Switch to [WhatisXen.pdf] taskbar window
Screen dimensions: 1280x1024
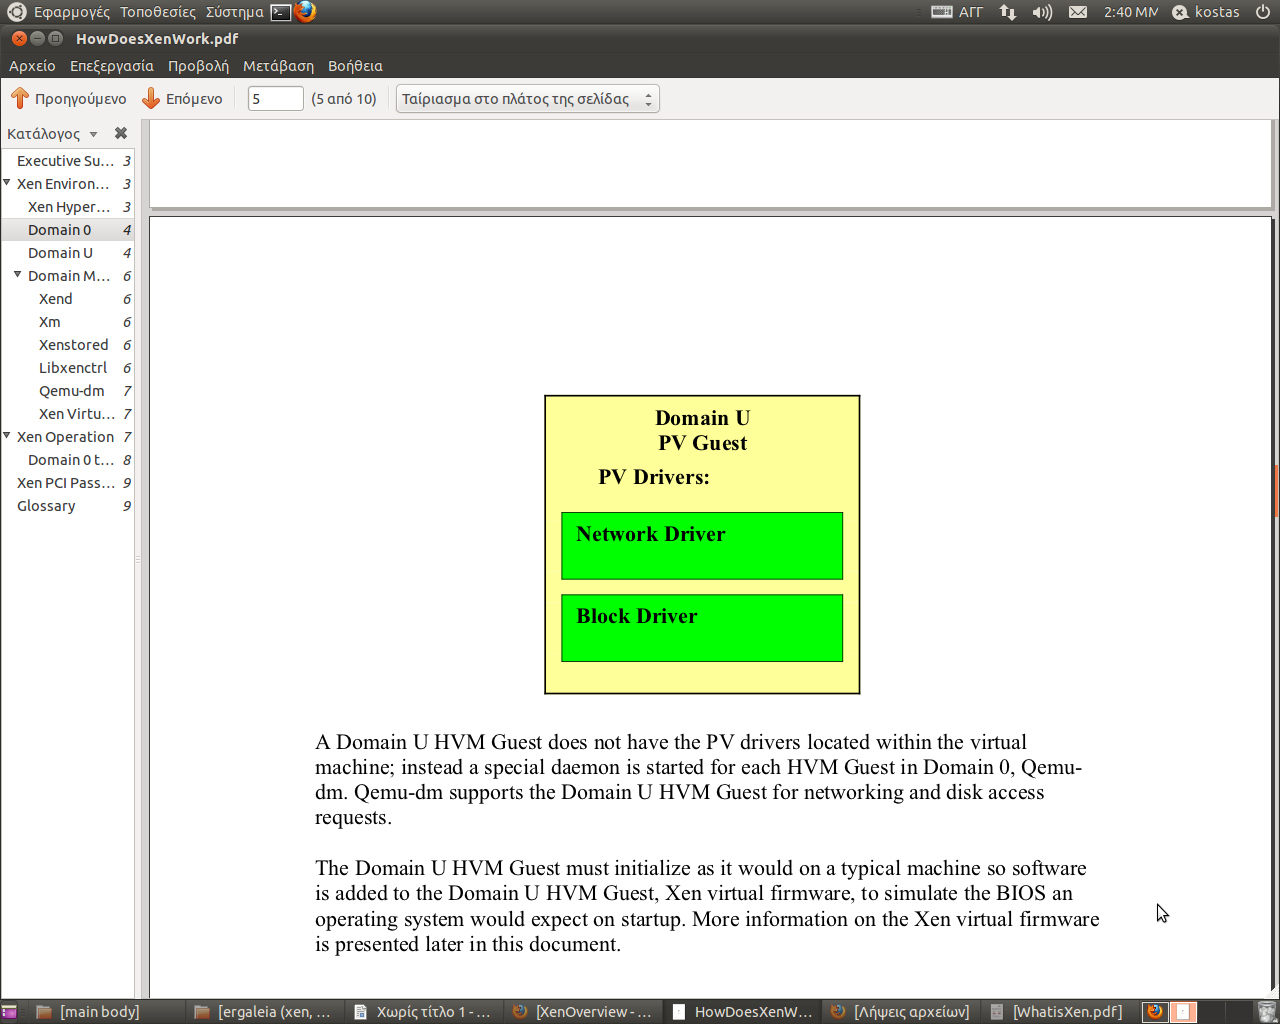click(1058, 1012)
